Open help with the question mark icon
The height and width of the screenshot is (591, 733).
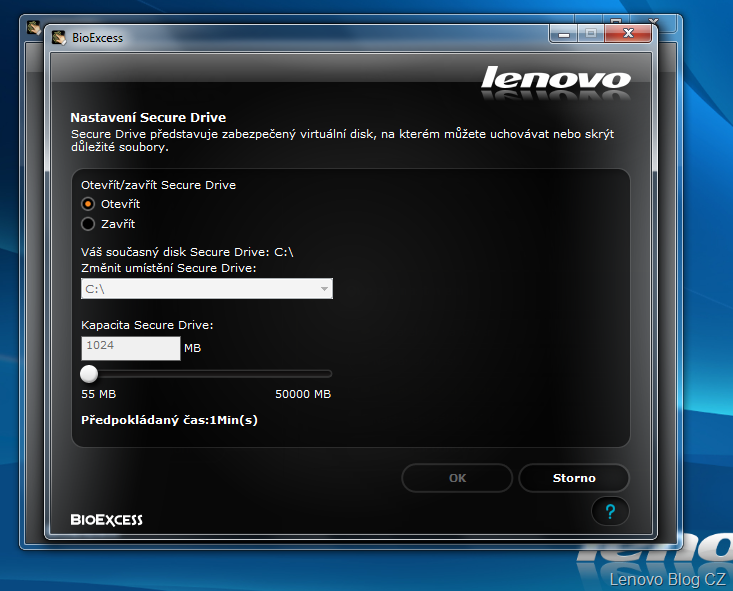(610, 511)
